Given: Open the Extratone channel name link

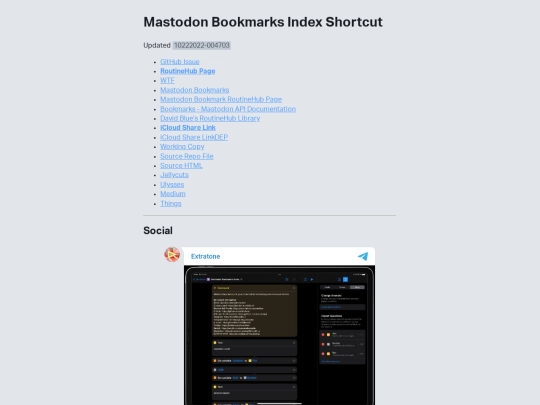Looking at the screenshot, I should tap(205, 257).
